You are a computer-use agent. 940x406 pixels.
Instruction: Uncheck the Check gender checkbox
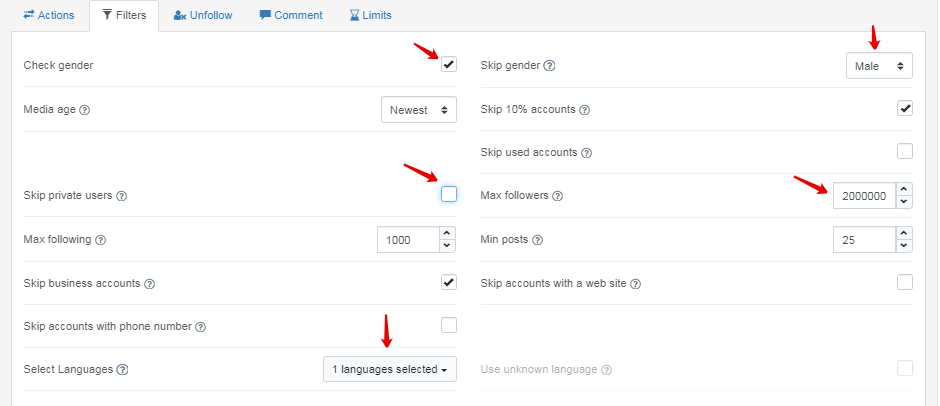click(449, 65)
